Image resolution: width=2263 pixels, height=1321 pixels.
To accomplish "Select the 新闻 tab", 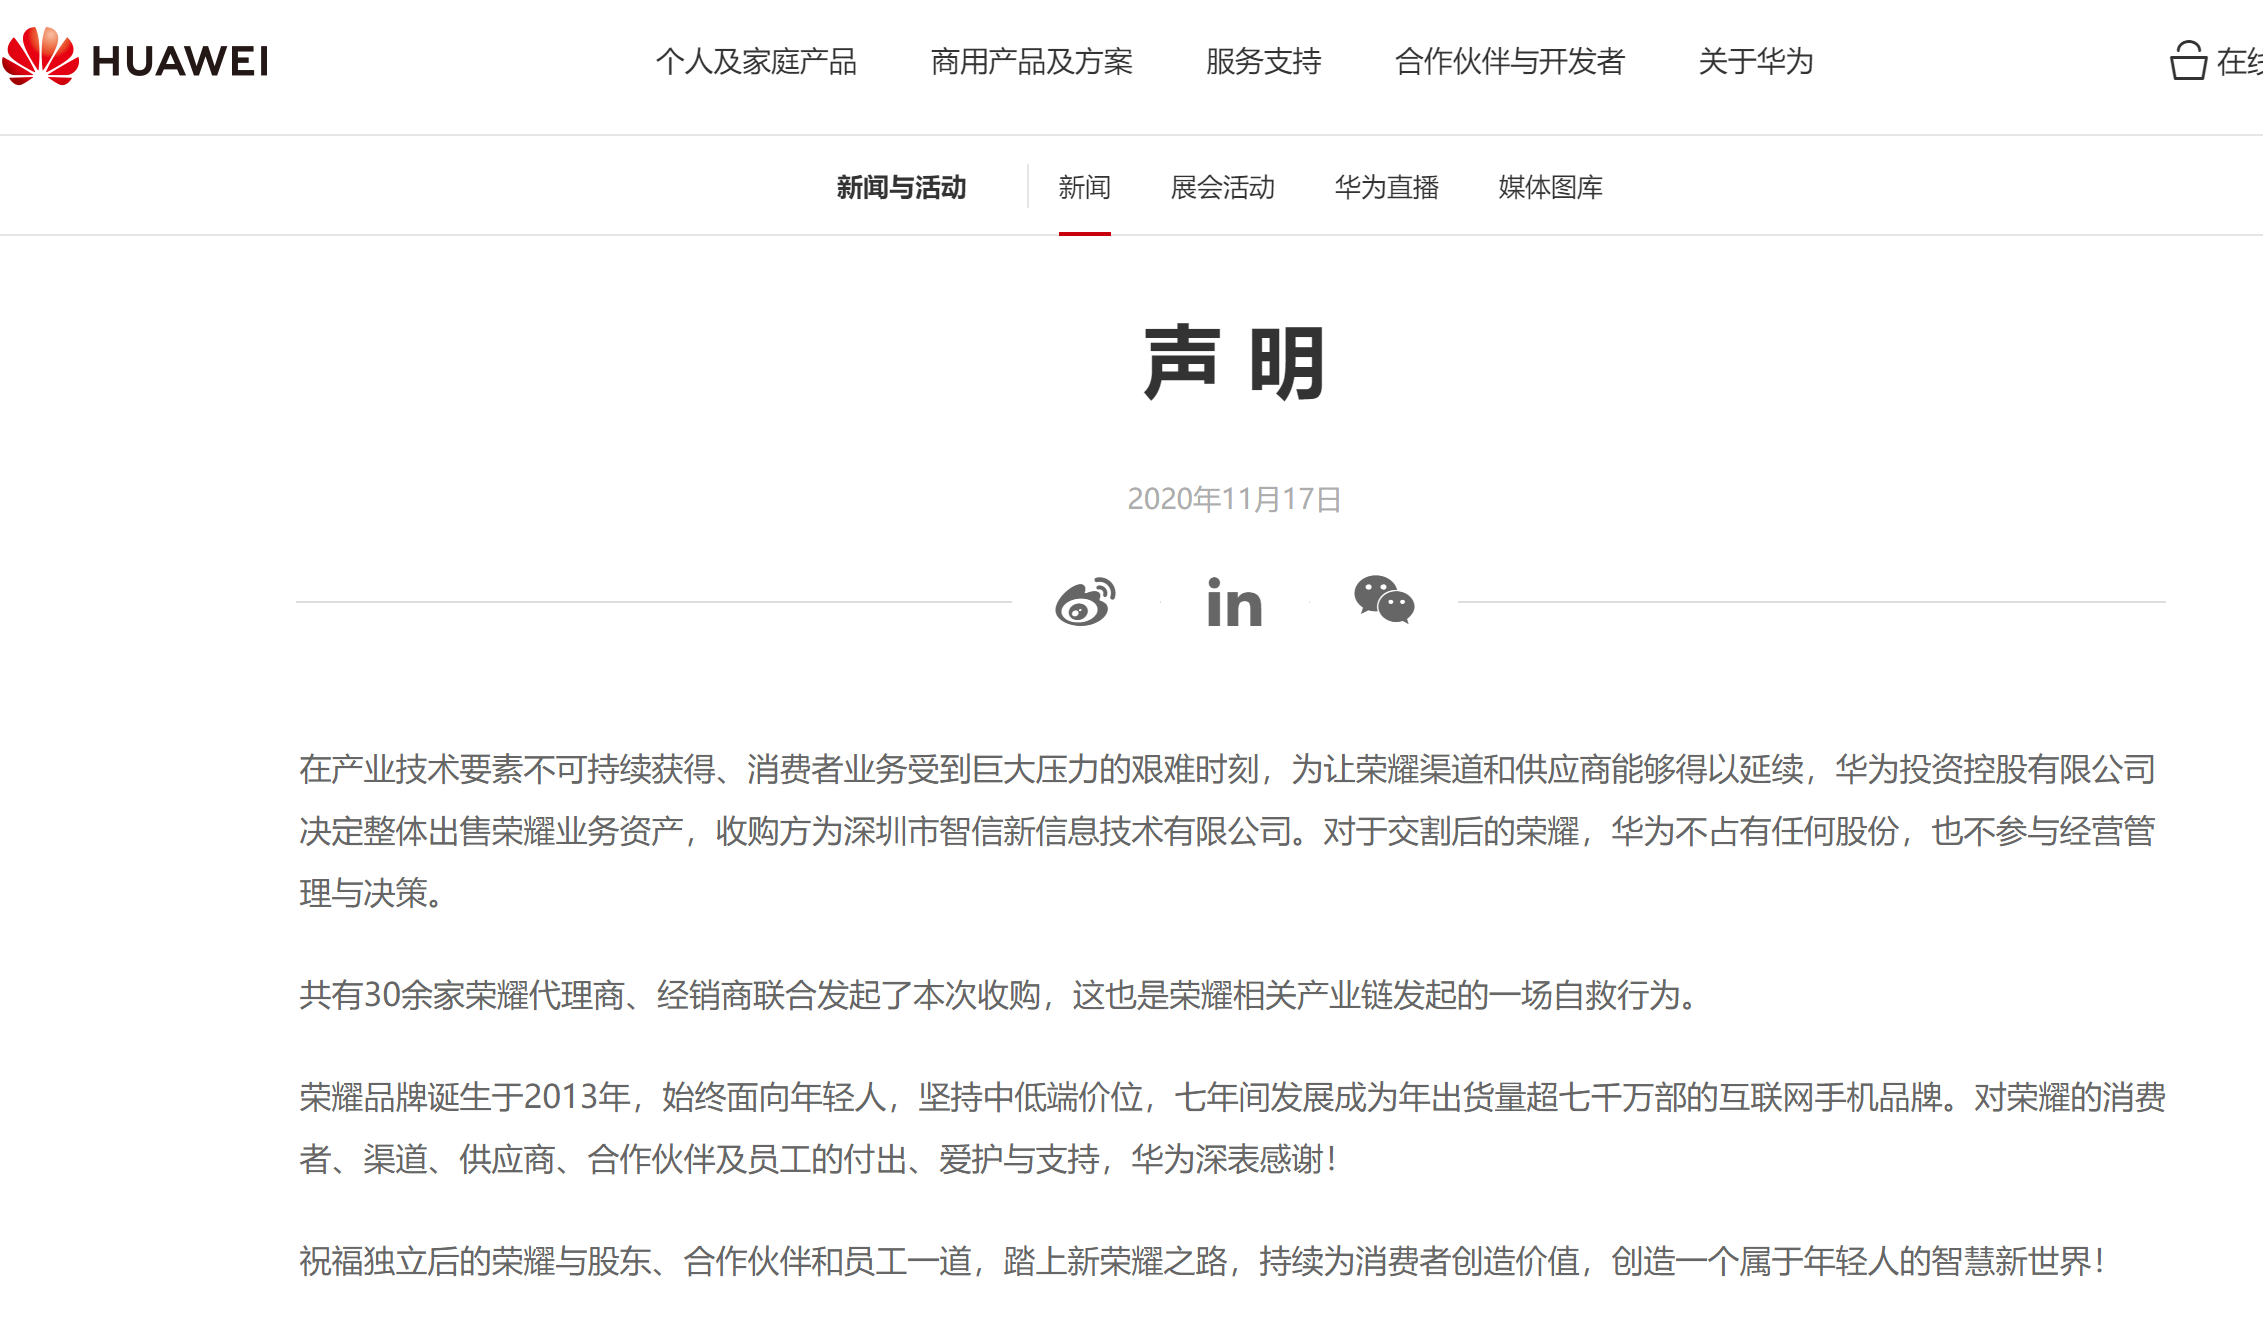I will coord(1084,187).
